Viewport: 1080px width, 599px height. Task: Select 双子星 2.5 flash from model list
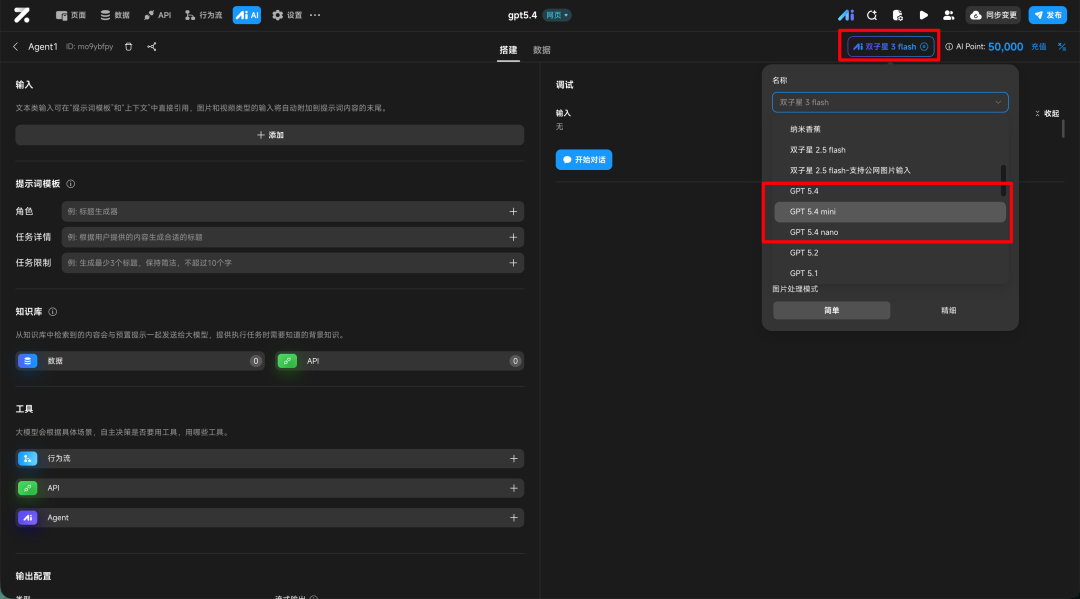(x=889, y=150)
